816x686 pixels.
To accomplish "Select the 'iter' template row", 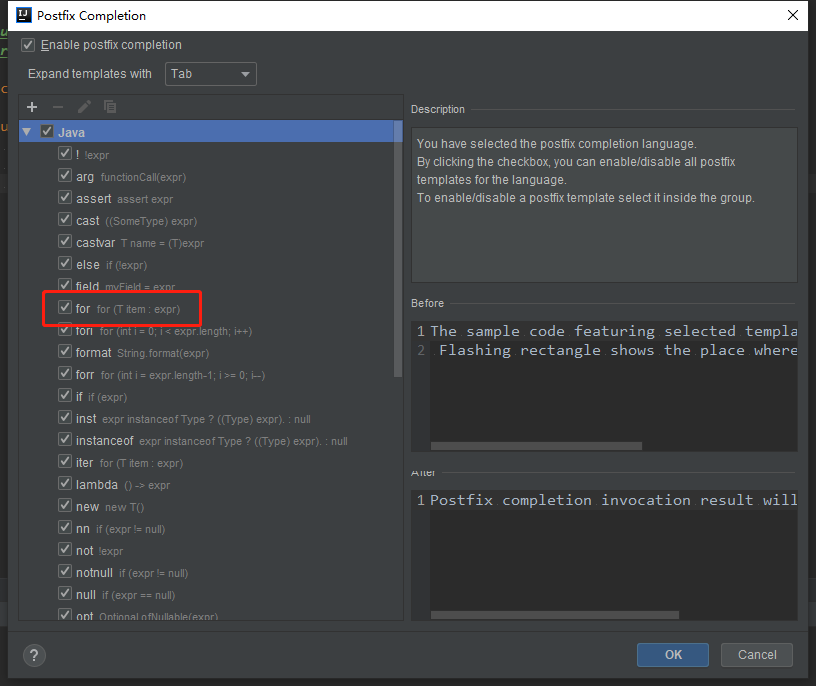I will (207, 463).
